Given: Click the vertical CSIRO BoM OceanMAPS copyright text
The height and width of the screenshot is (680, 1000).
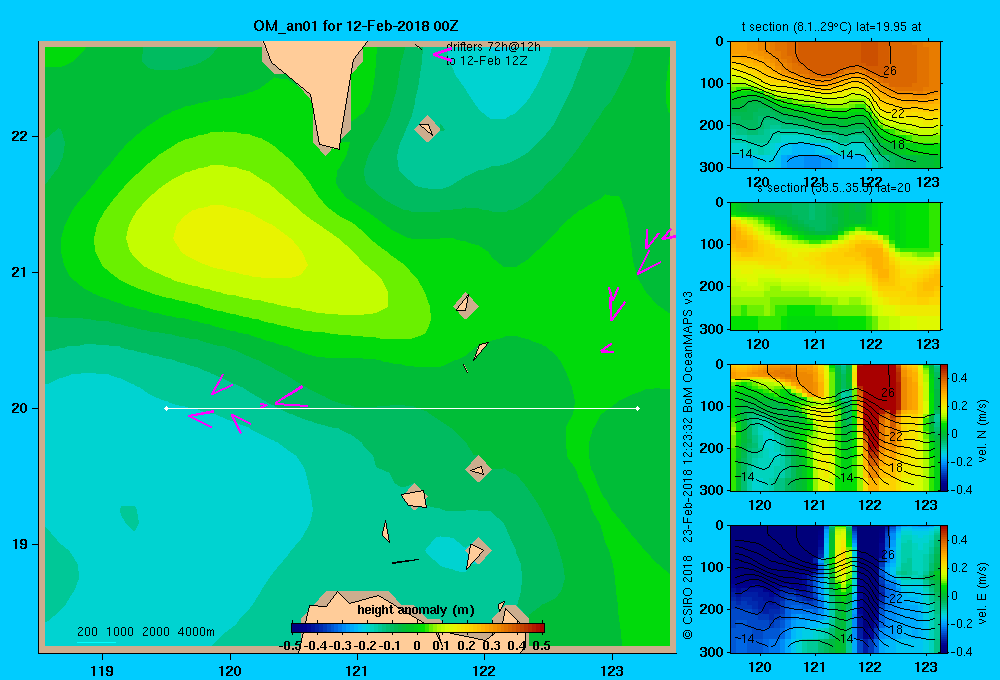Looking at the screenshot, I should 688,466.
